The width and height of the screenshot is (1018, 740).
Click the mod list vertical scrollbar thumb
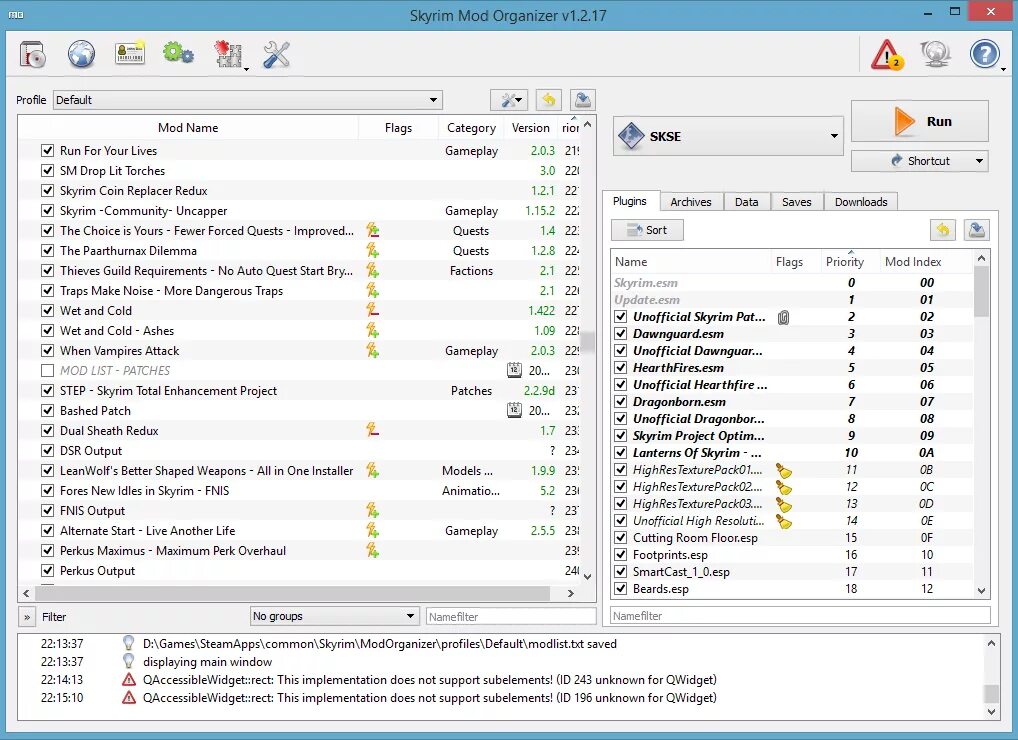click(588, 342)
